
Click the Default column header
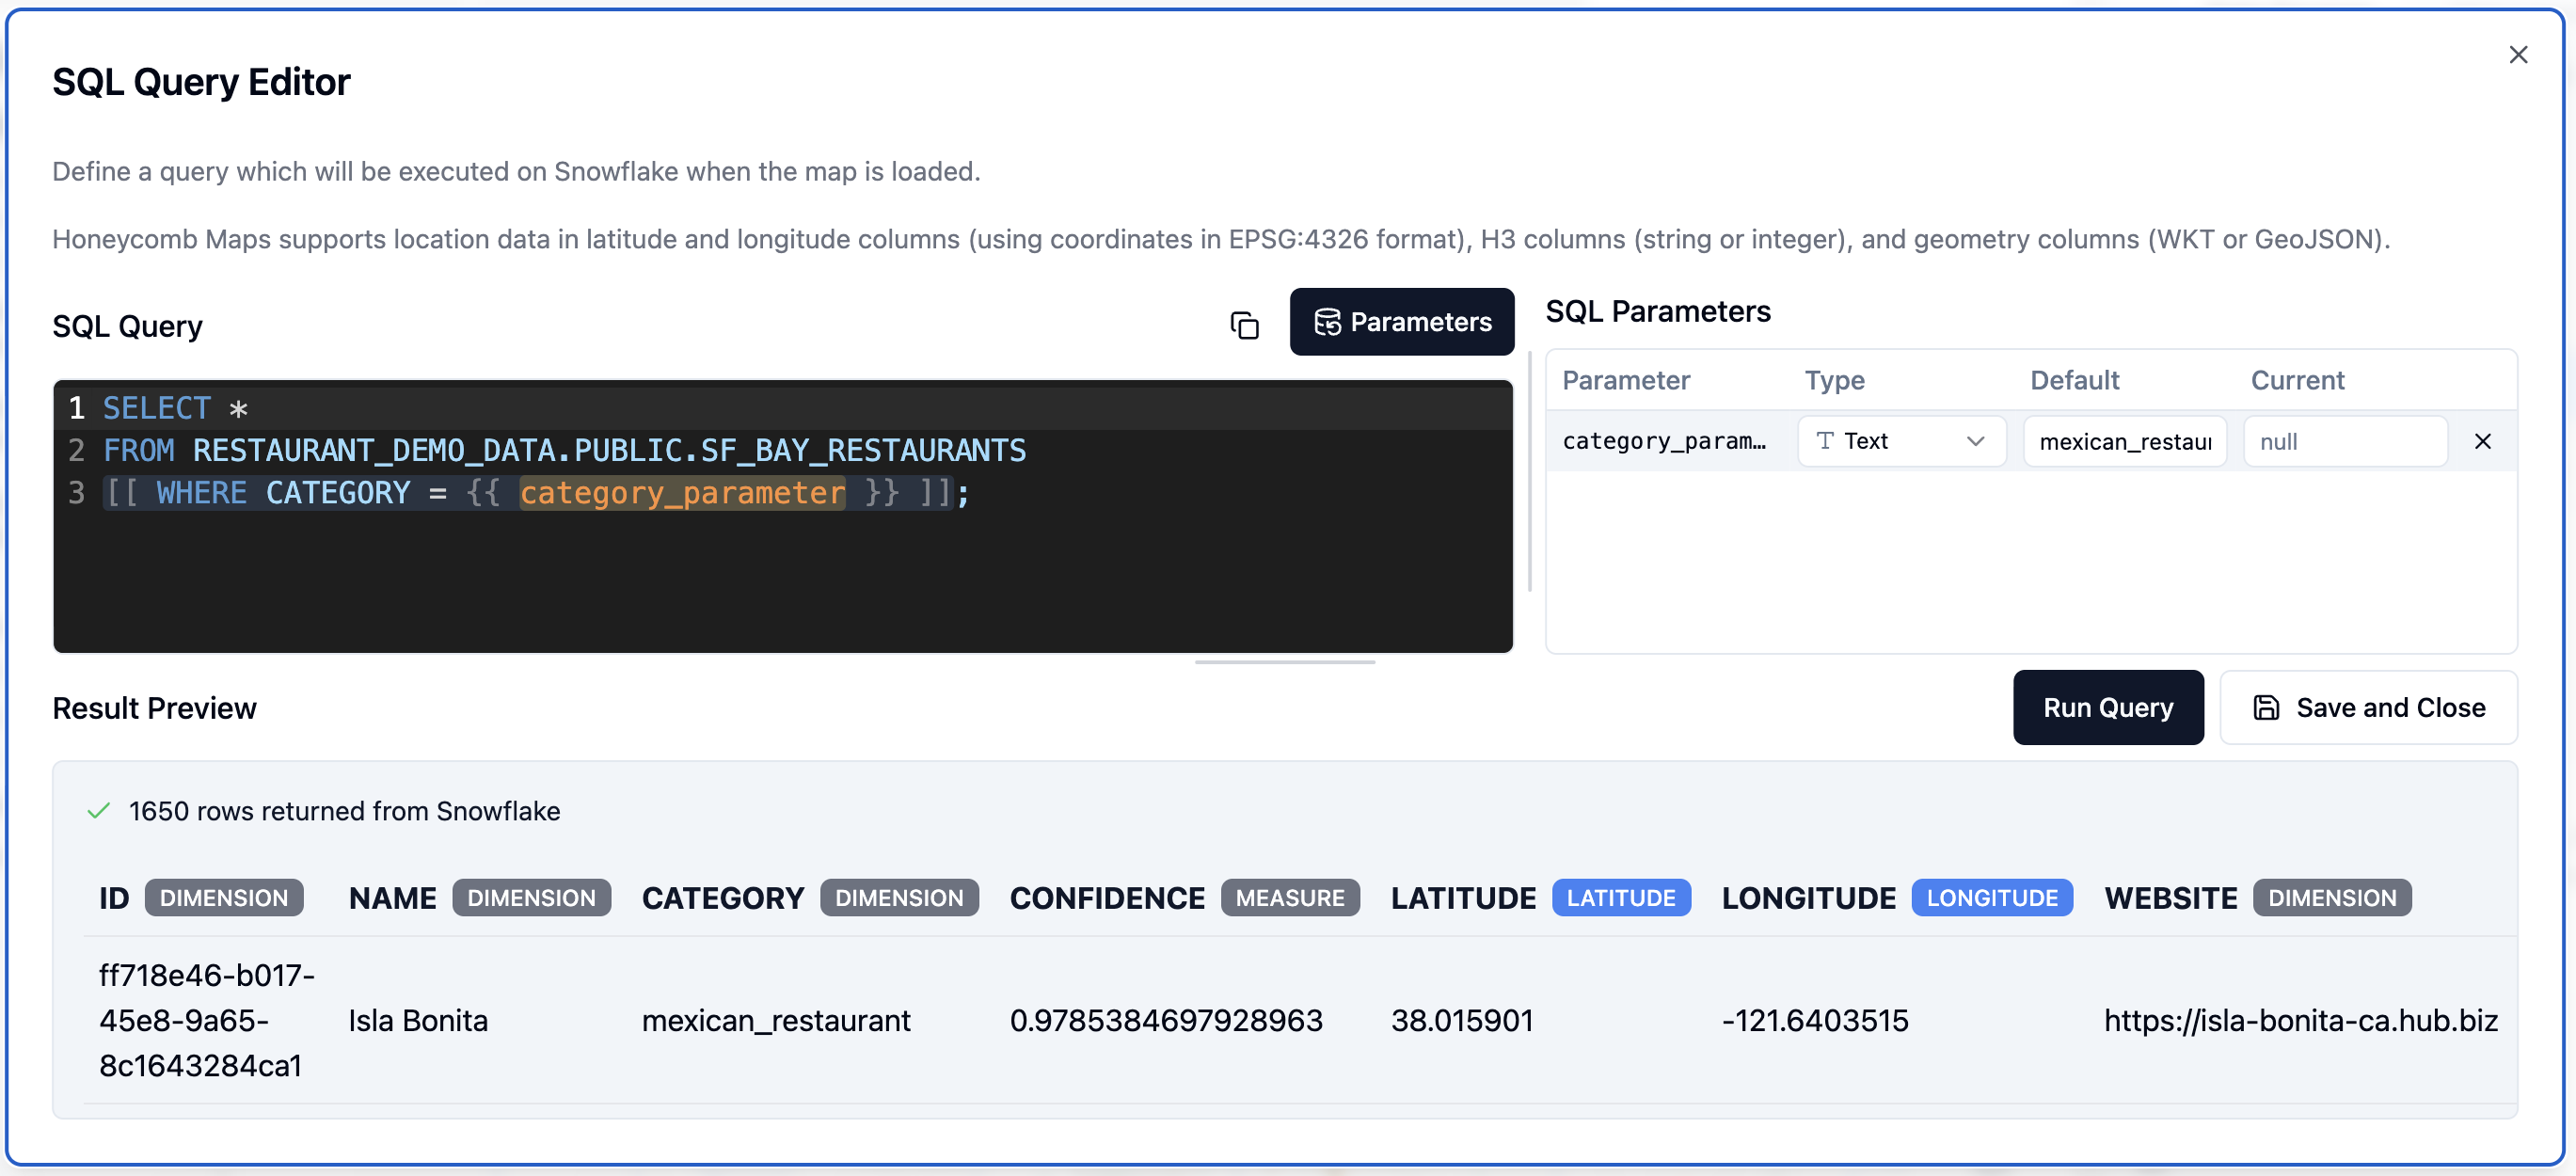click(2074, 380)
